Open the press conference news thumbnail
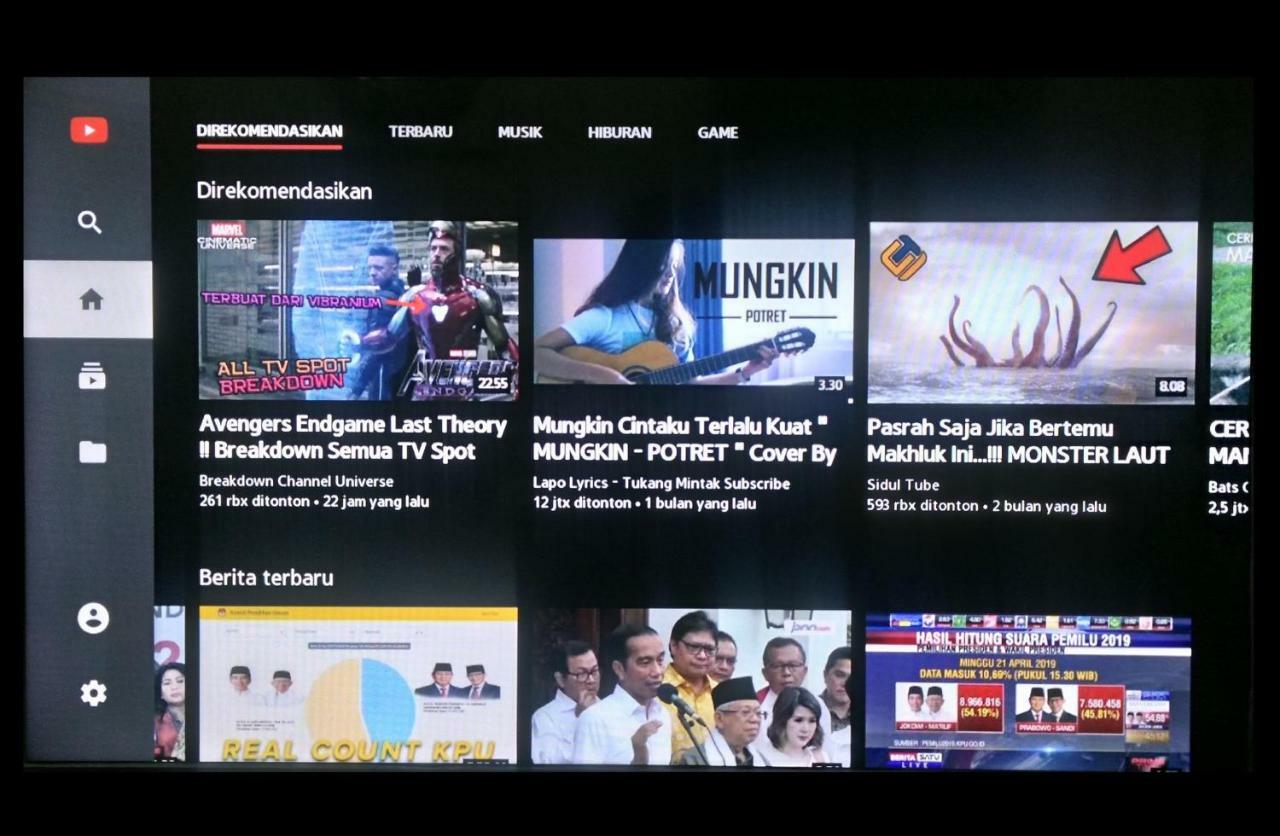1280x836 pixels. [x=691, y=688]
